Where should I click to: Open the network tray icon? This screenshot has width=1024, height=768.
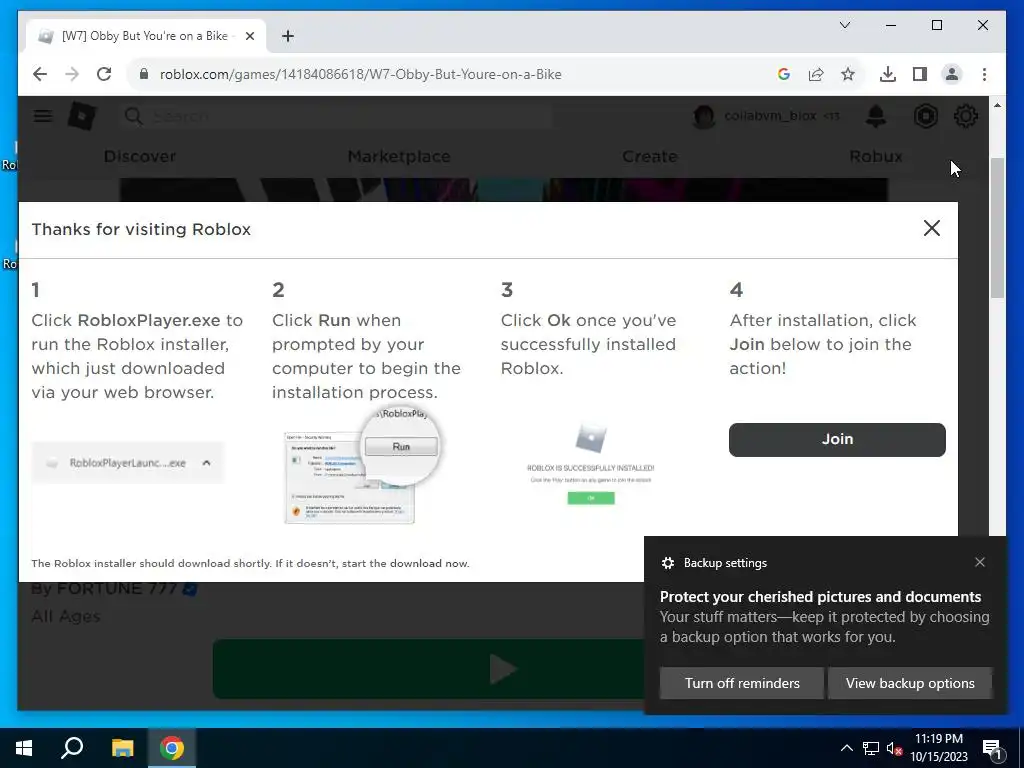pyautogui.click(x=871, y=748)
